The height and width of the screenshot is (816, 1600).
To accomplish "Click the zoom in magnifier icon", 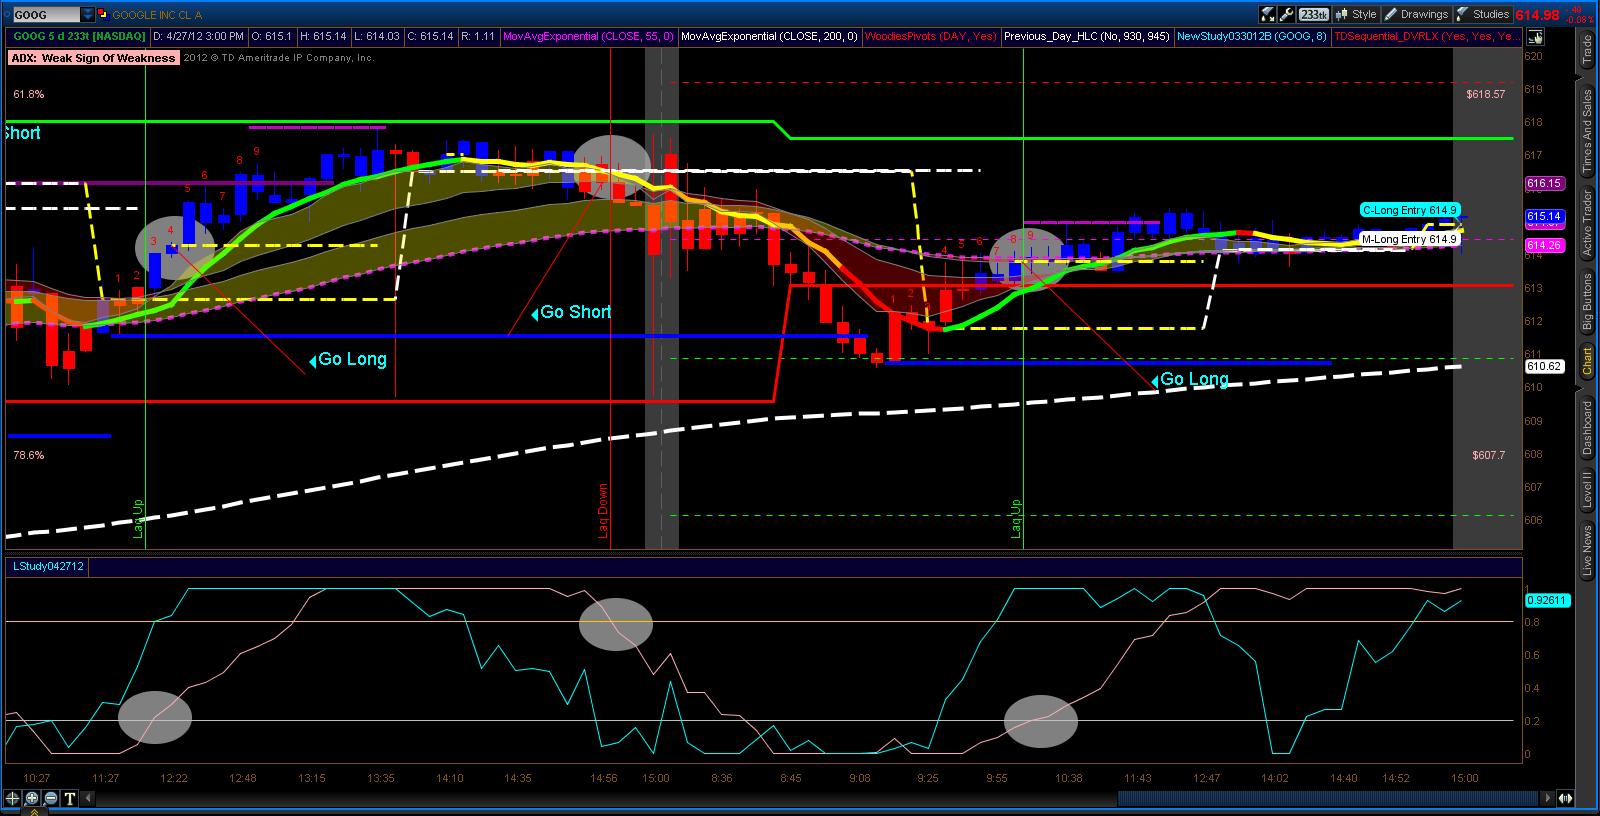I will [x=32, y=798].
